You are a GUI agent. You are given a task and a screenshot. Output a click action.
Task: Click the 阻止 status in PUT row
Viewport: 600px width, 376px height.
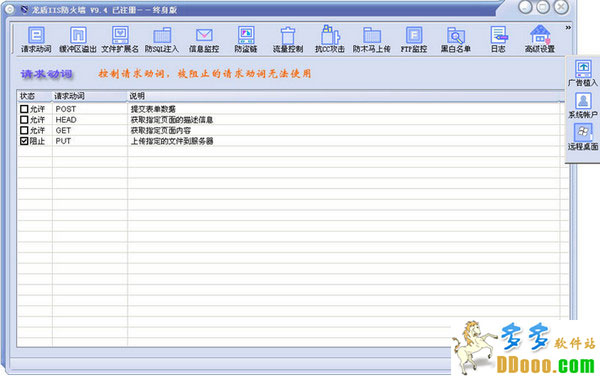[38, 141]
